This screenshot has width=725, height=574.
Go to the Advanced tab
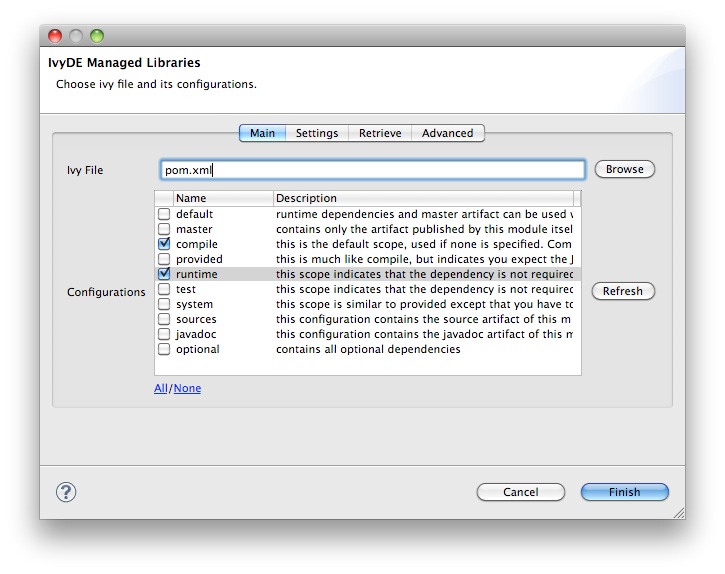click(x=447, y=133)
